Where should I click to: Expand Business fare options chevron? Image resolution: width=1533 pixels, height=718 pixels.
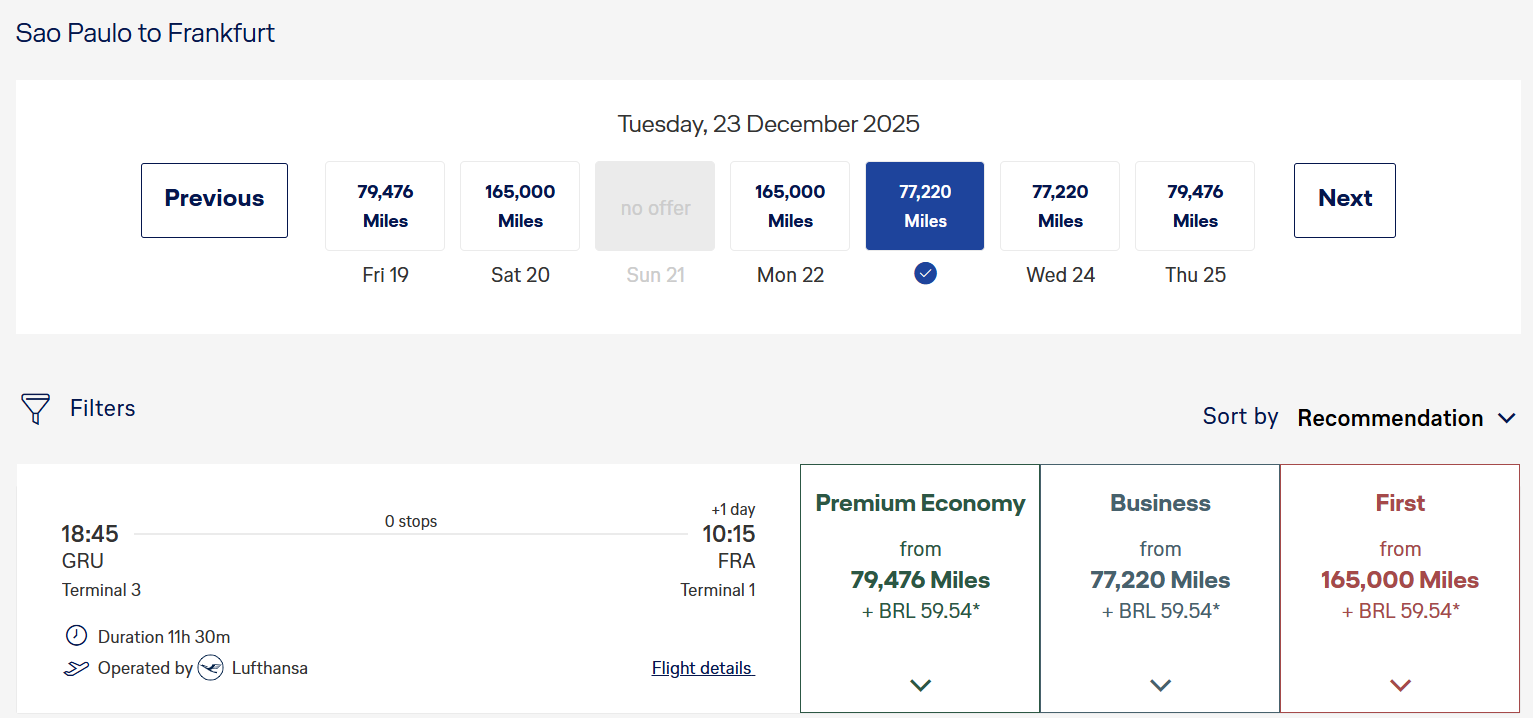(1160, 685)
